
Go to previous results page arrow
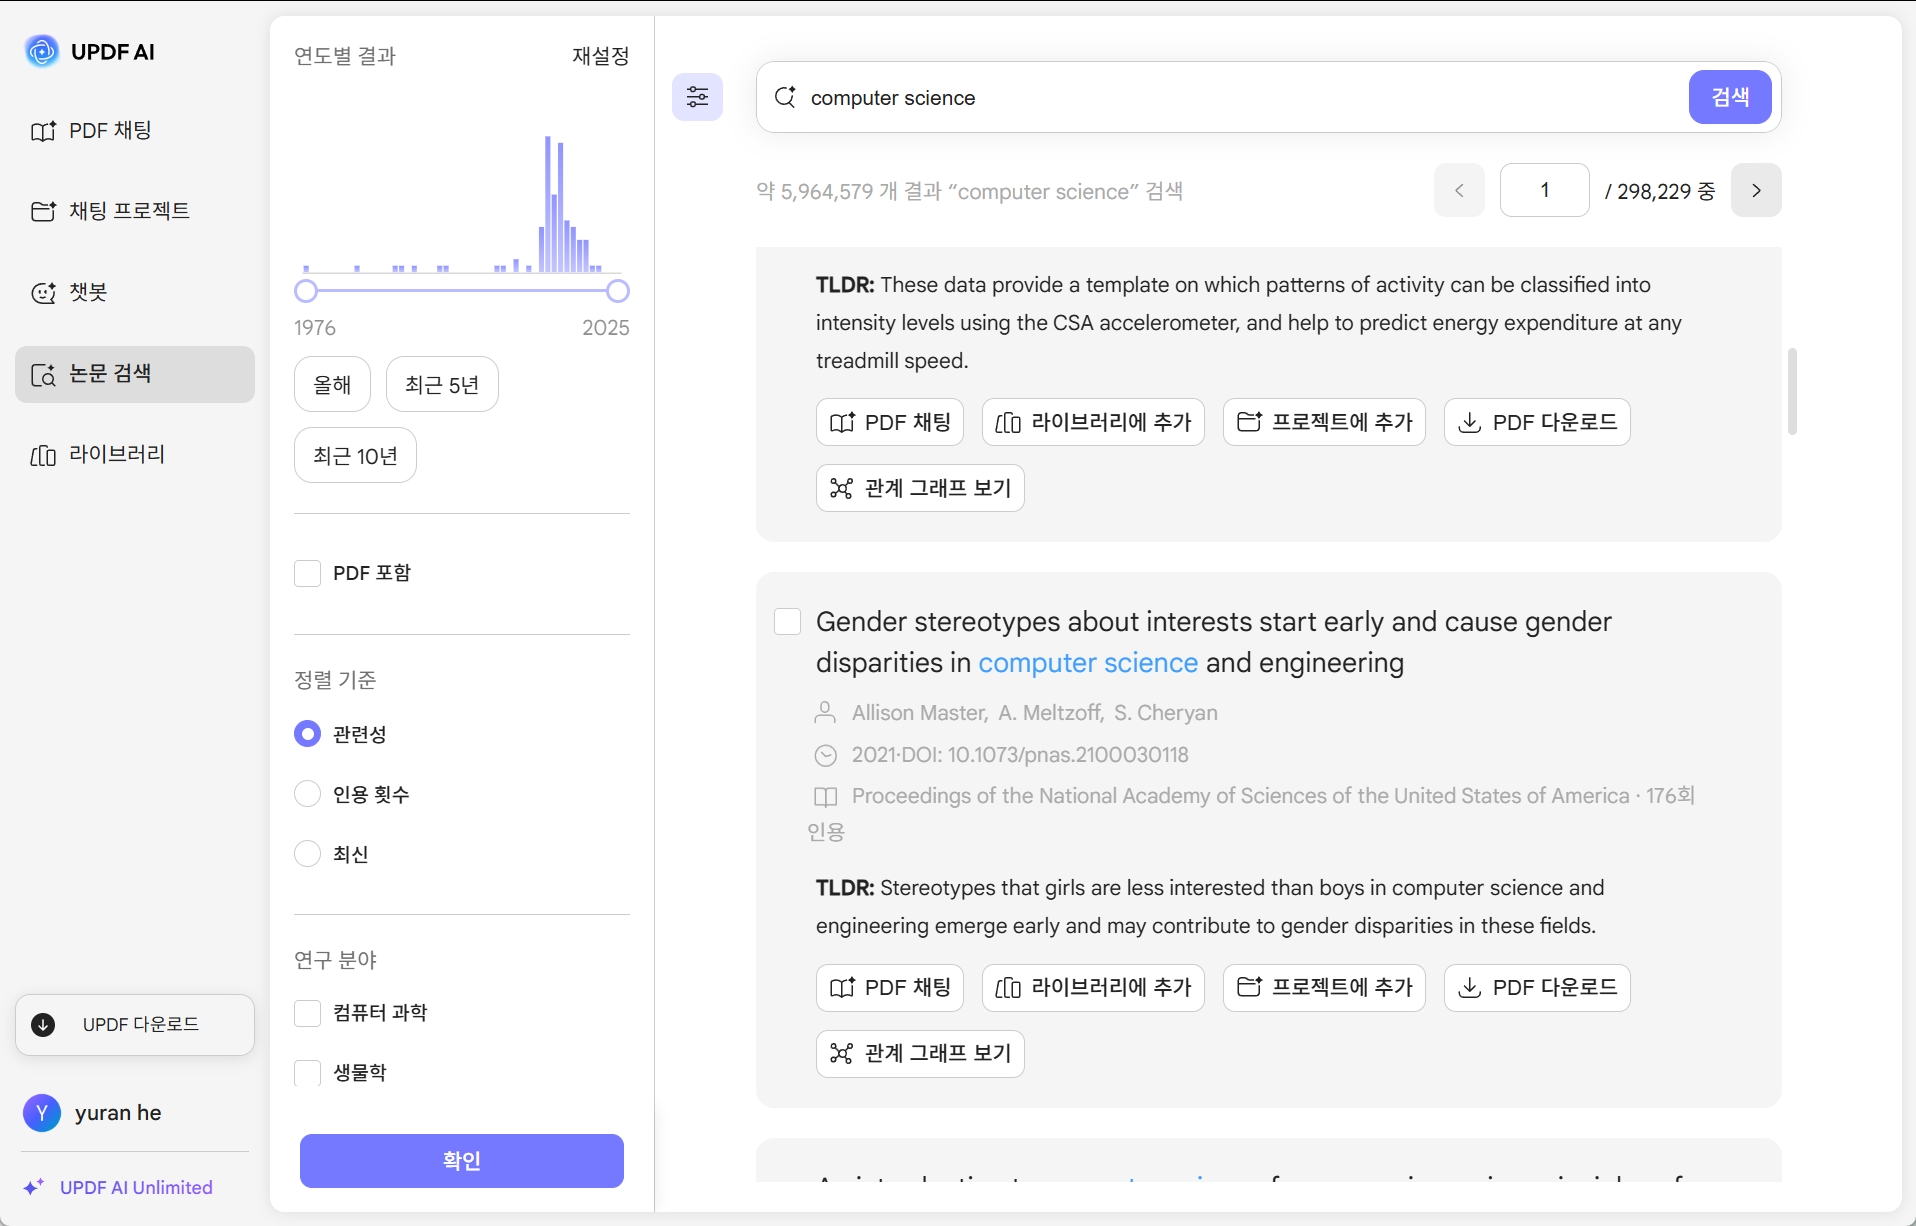coord(1459,190)
